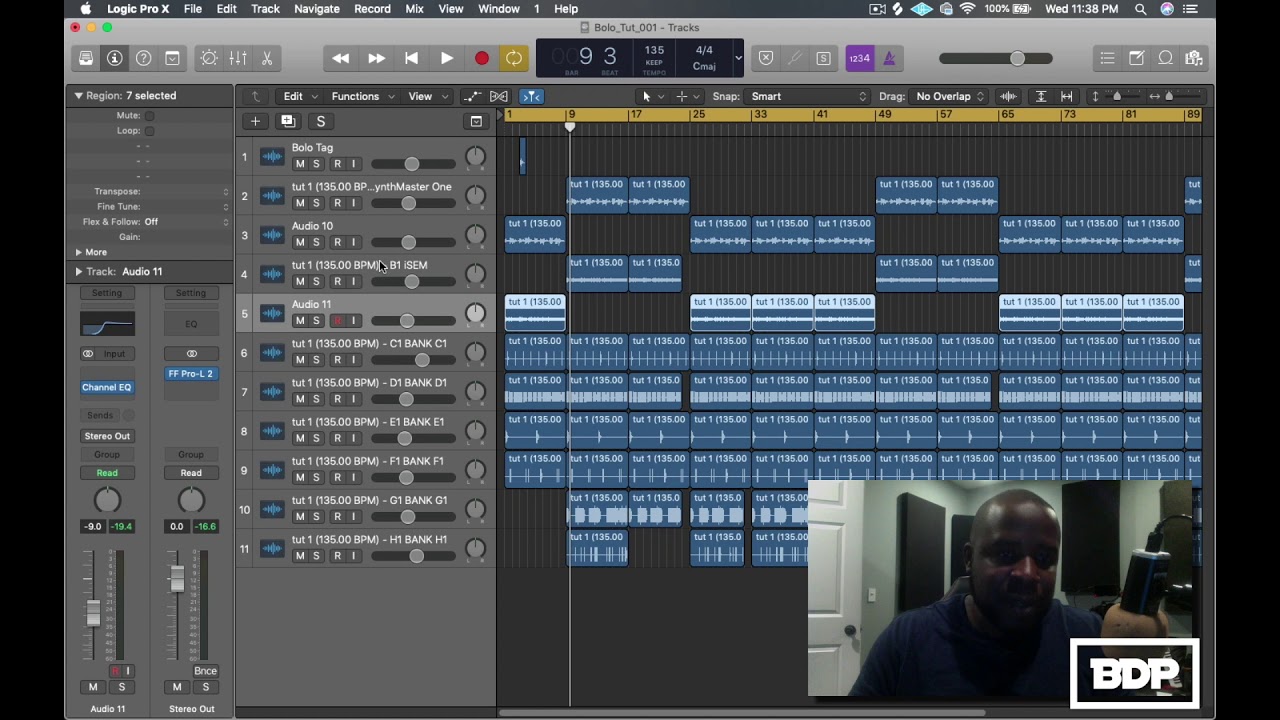Open Window menu

pyautogui.click(x=499, y=9)
